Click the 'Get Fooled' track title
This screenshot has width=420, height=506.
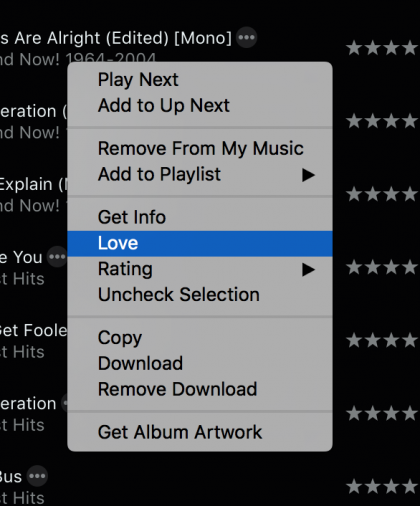[x=33, y=330]
